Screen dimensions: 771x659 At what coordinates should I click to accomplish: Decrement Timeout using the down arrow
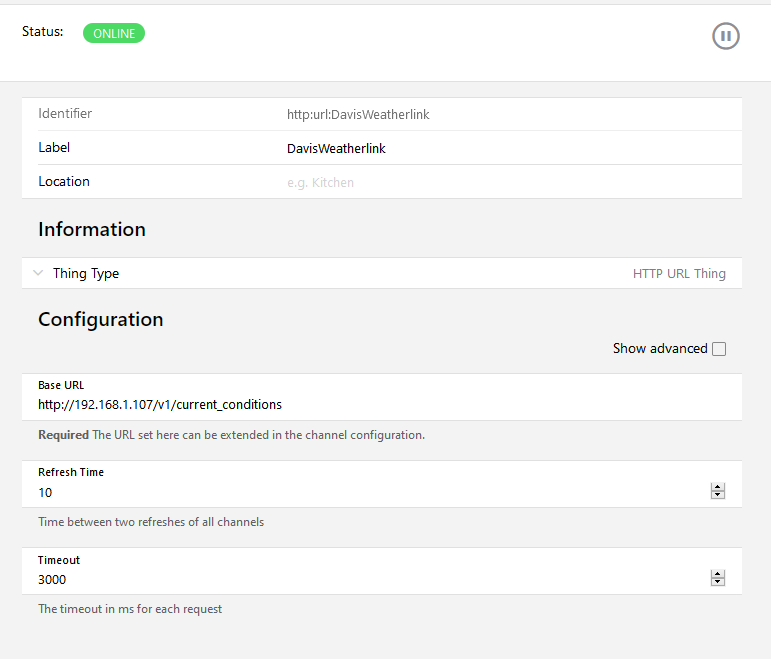click(717, 583)
